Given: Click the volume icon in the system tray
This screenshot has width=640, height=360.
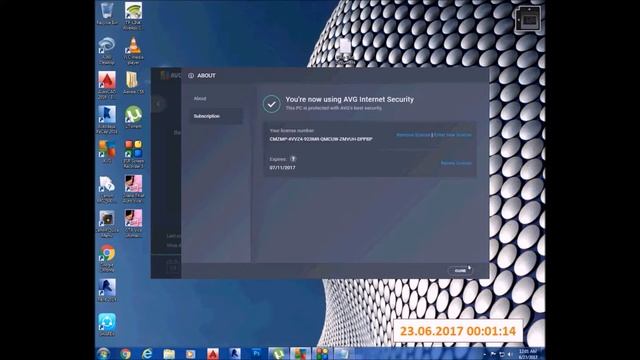Looking at the screenshot, I should tap(510, 354).
